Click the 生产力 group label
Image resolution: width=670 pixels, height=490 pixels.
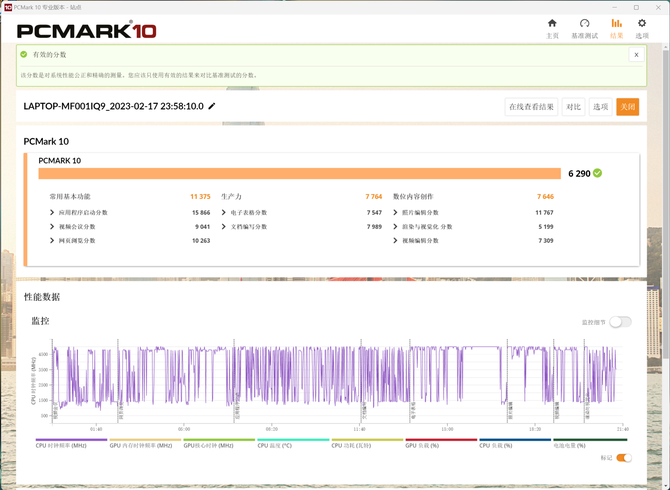click(231, 197)
